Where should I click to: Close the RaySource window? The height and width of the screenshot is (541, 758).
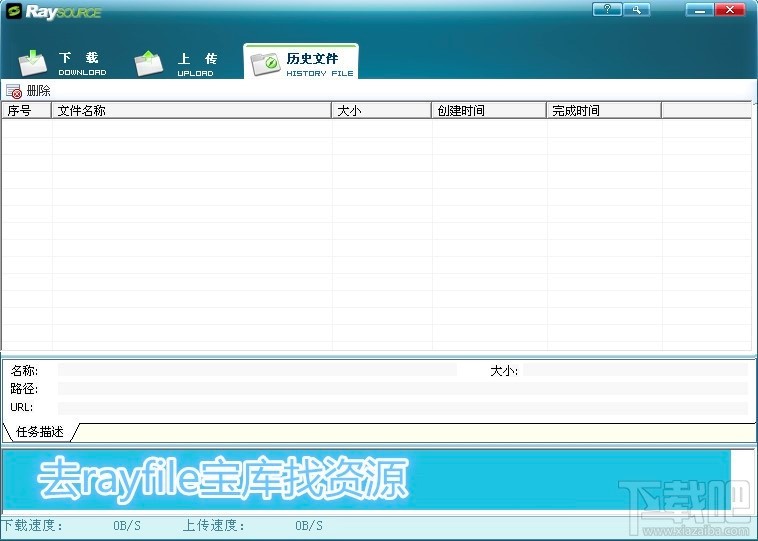coord(730,9)
